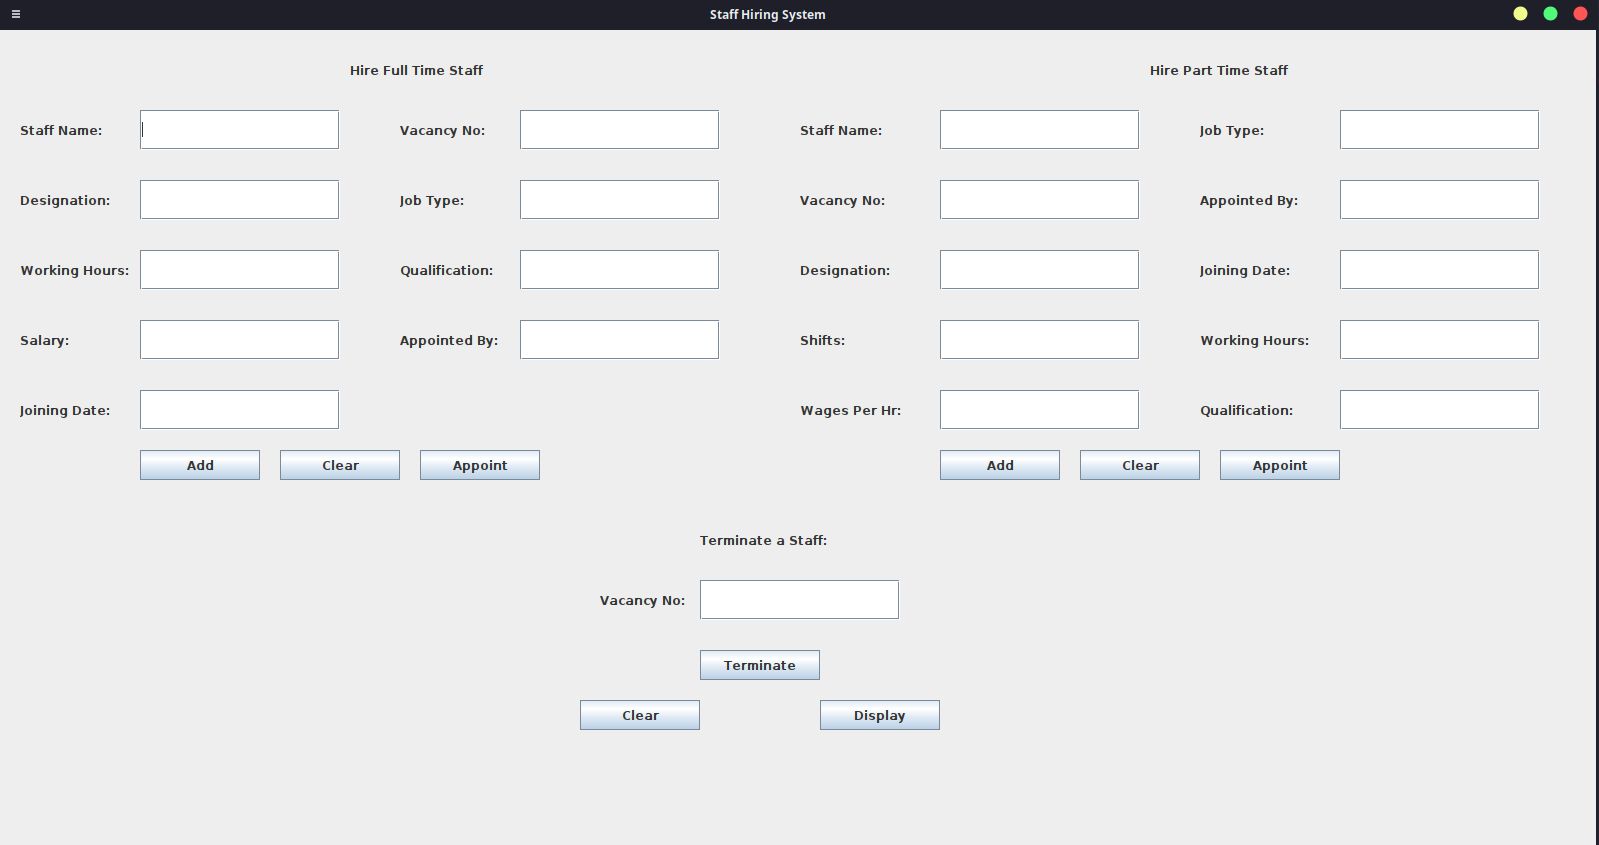Image resolution: width=1599 pixels, height=845 pixels.
Task: Select the Salary input field
Action: click(239, 340)
